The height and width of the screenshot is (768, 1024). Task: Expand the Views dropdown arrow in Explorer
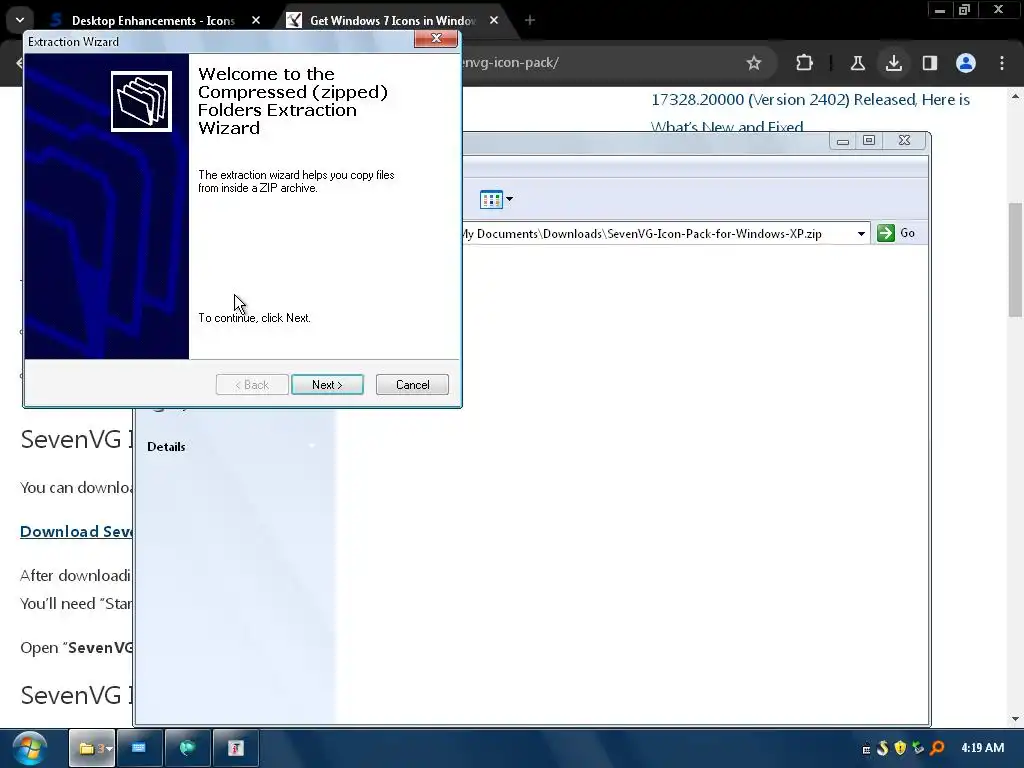point(509,199)
